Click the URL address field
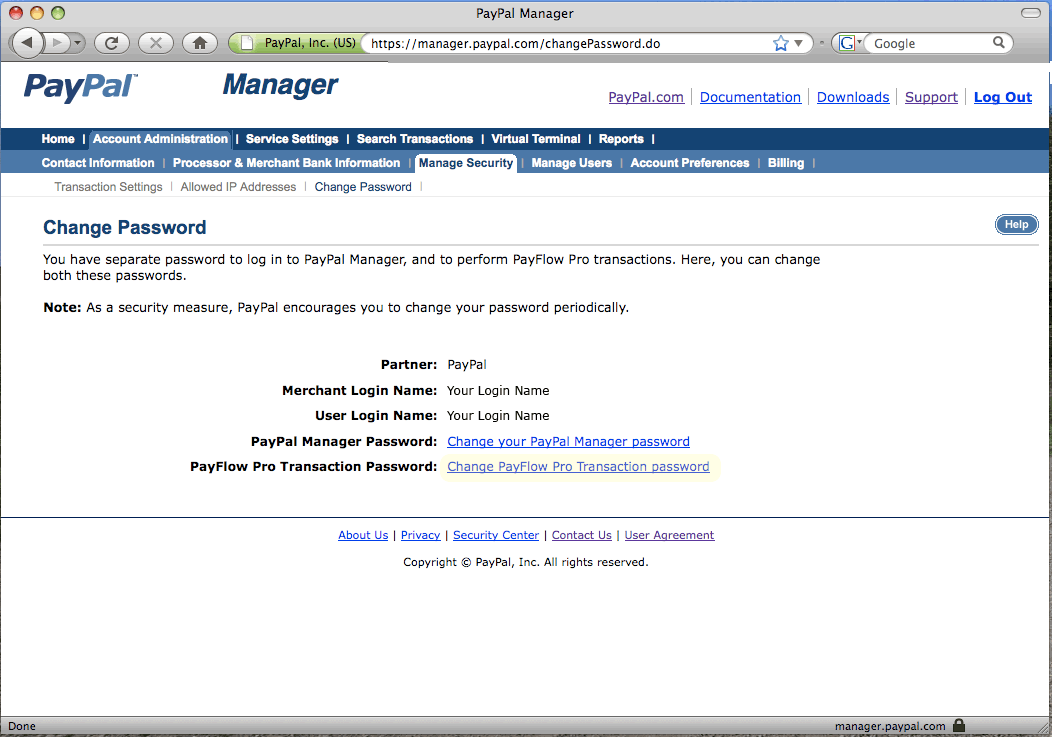 (x=567, y=44)
